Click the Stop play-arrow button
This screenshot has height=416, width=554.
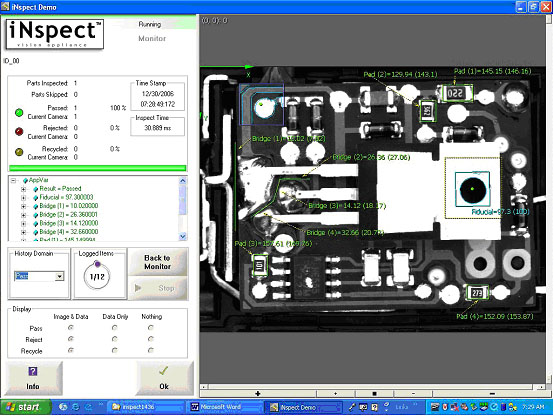[x=158, y=288]
